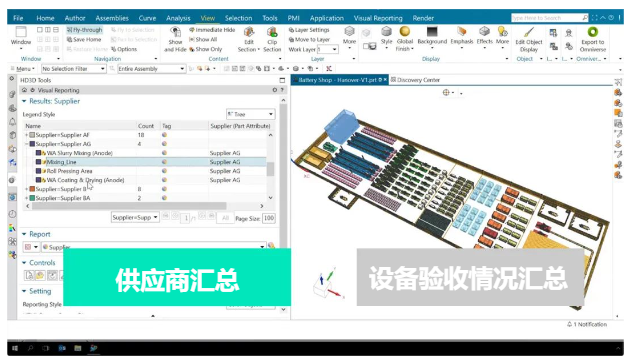The height and width of the screenshot is (361, 627).
Task: Open the Visual Reporting ribbon tab
Action: click(x=378, y=18)
